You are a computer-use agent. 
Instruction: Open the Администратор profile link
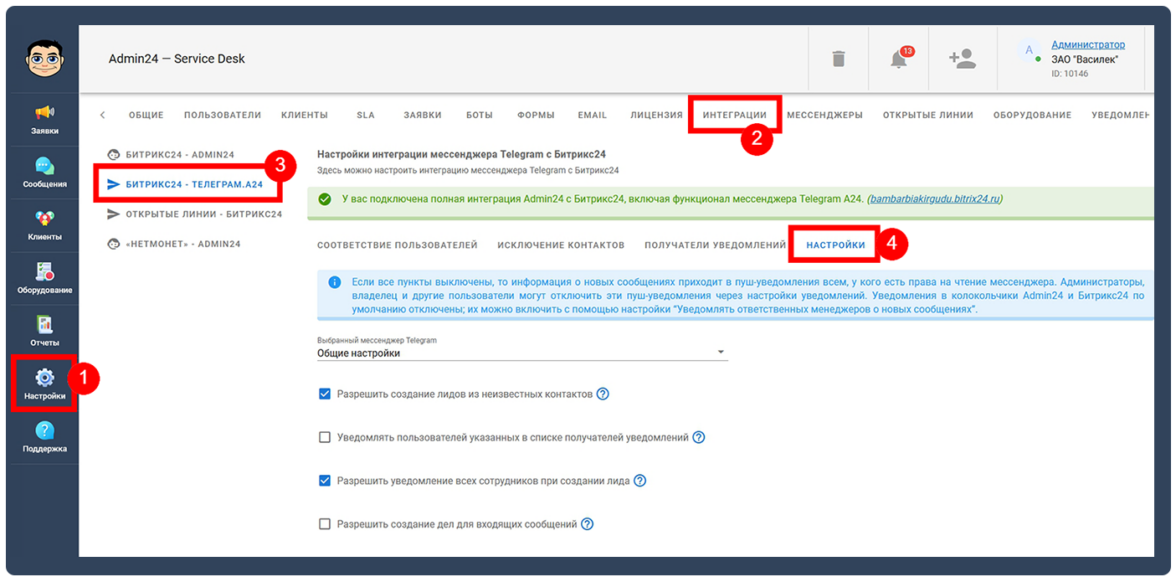point(1088,45)
